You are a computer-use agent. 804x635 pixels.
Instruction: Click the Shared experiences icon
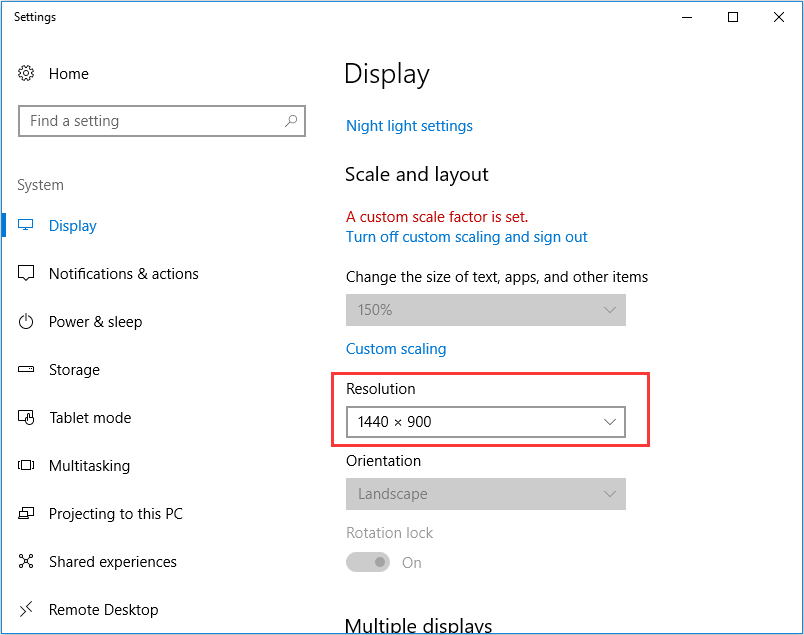[x=26, y=561]
